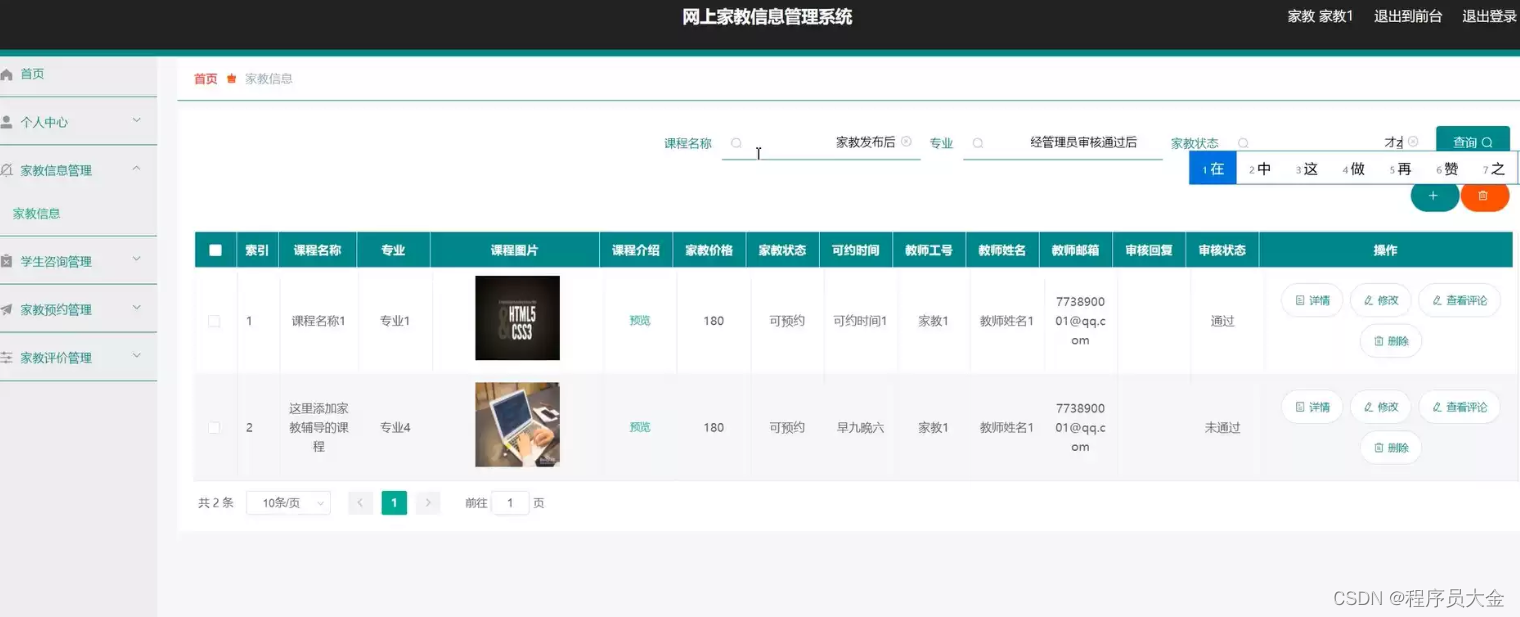Image resolution: width=1520 pixels, height=617 pixels.
Task: Click the magnifier icon in 课程名称 search field
Action: coord(736,143)
